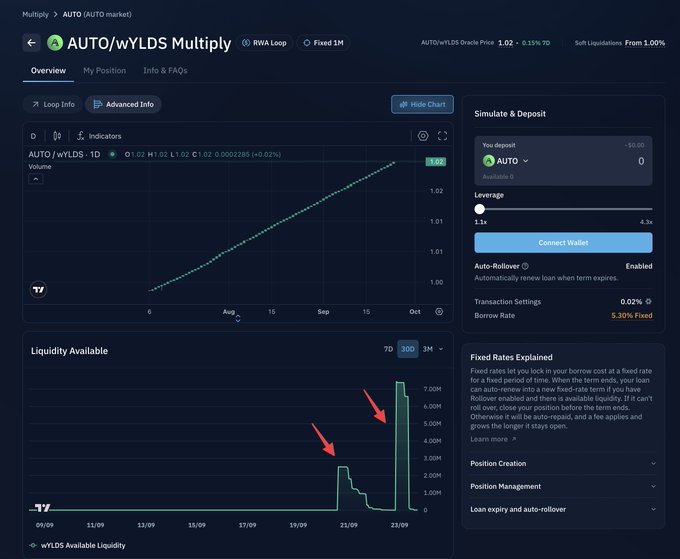The image size is (680, 559).
Task: Enter fullscreen chart mode
Action: click(x=442, y=136)
